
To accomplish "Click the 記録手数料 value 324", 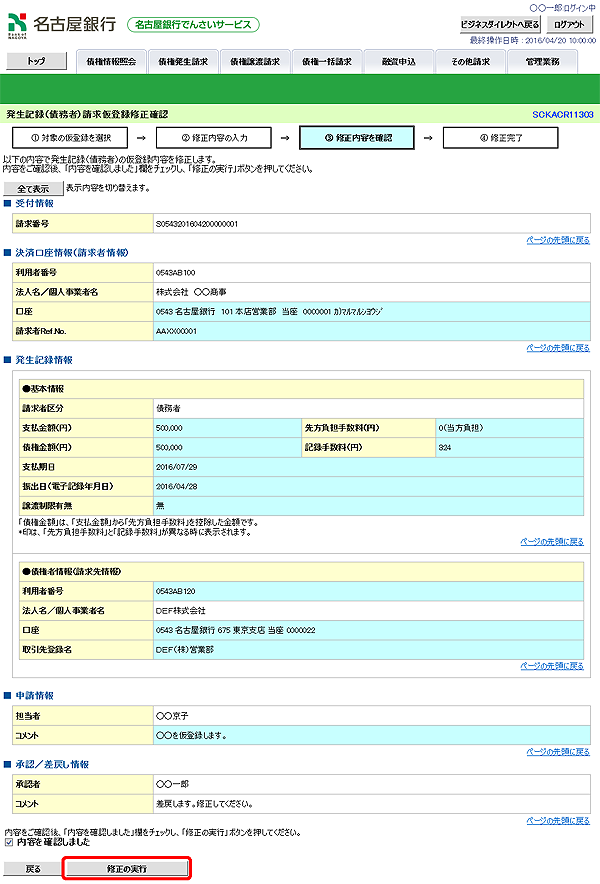I will click(x=444, y=448).
